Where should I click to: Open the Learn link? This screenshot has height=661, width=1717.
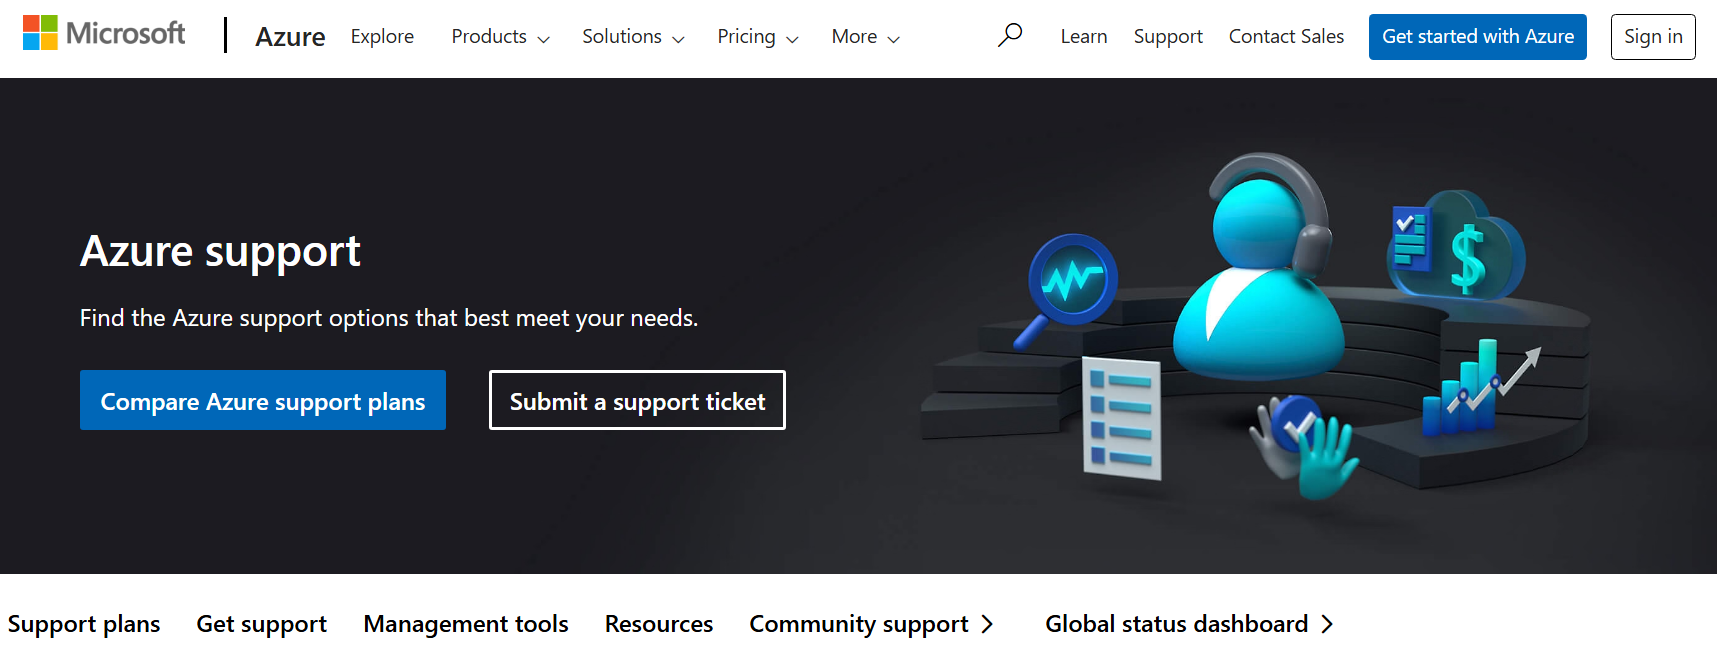(x=1084, y=37)
